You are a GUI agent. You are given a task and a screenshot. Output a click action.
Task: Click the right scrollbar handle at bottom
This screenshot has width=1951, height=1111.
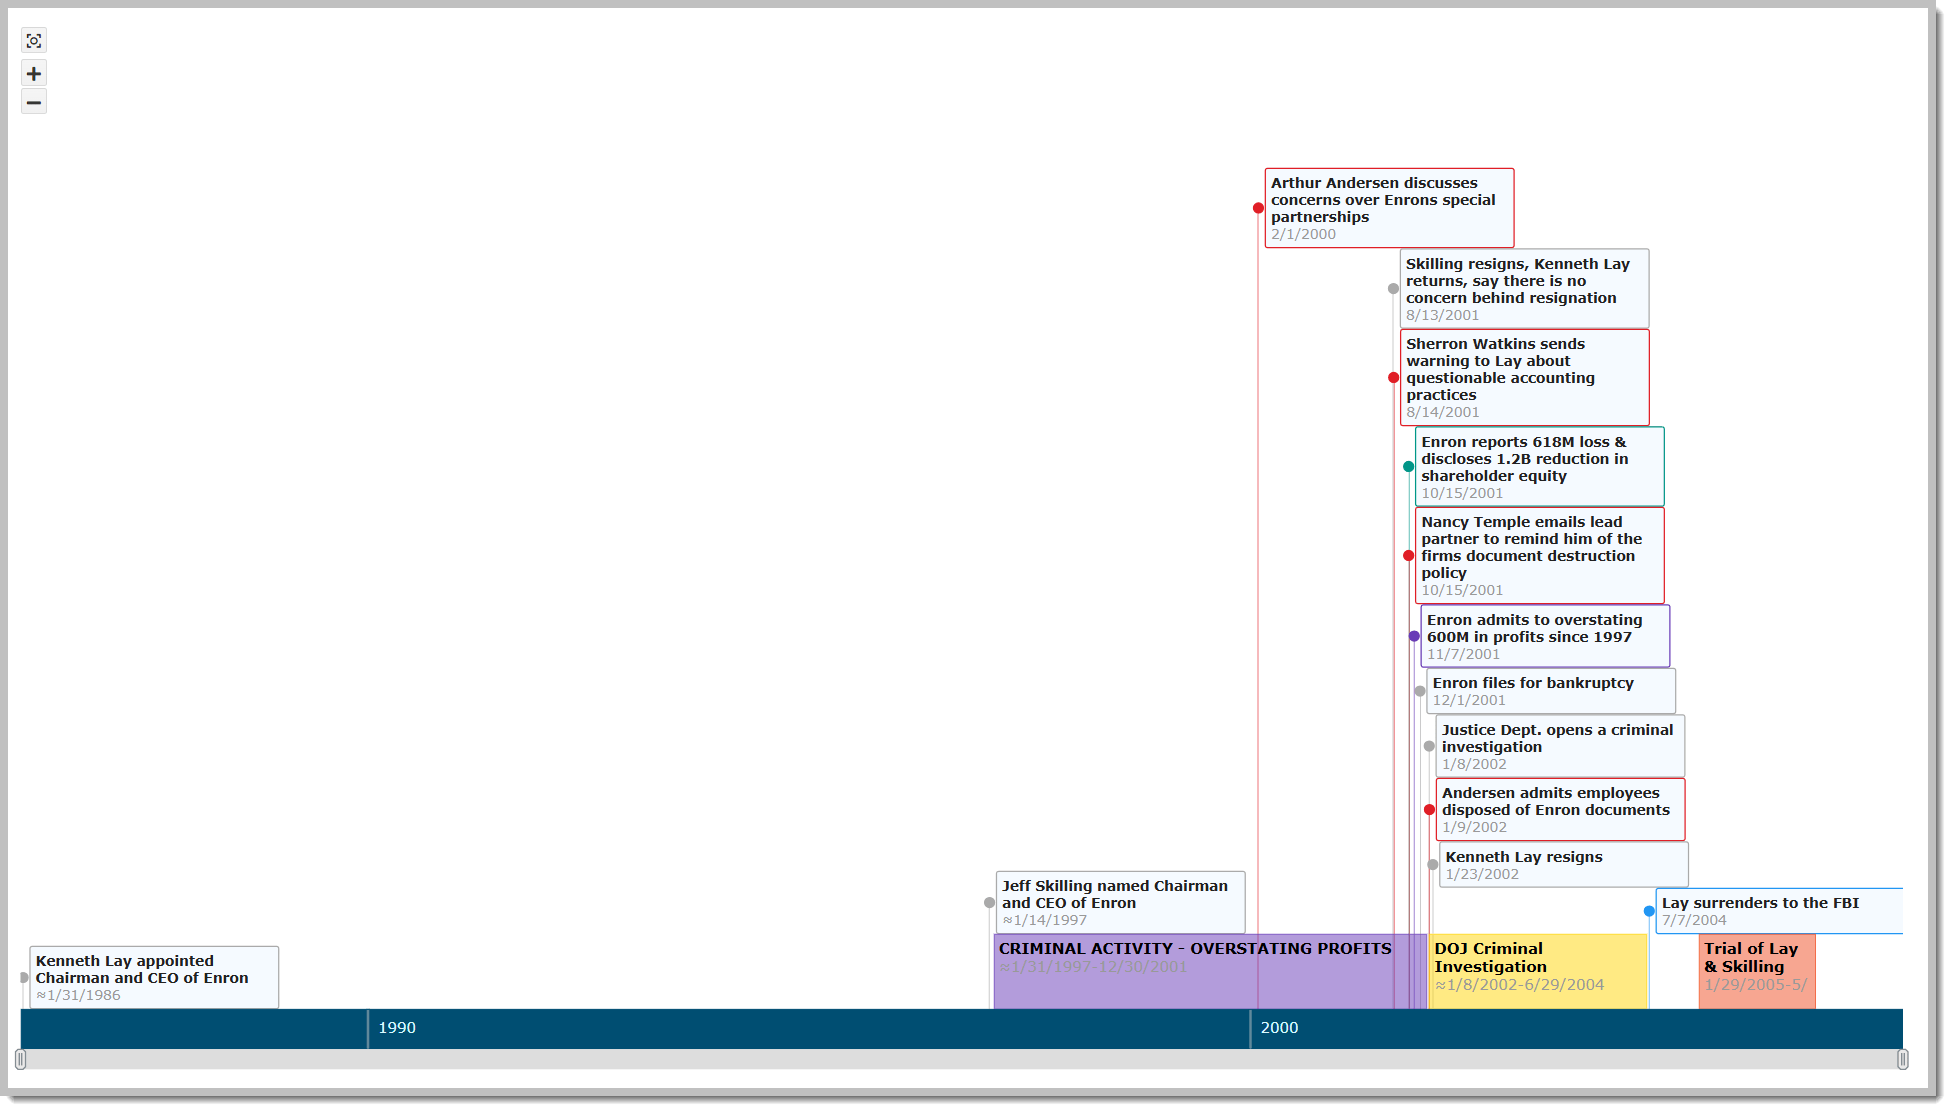pyautogui.click(x=1903, y=1058)
